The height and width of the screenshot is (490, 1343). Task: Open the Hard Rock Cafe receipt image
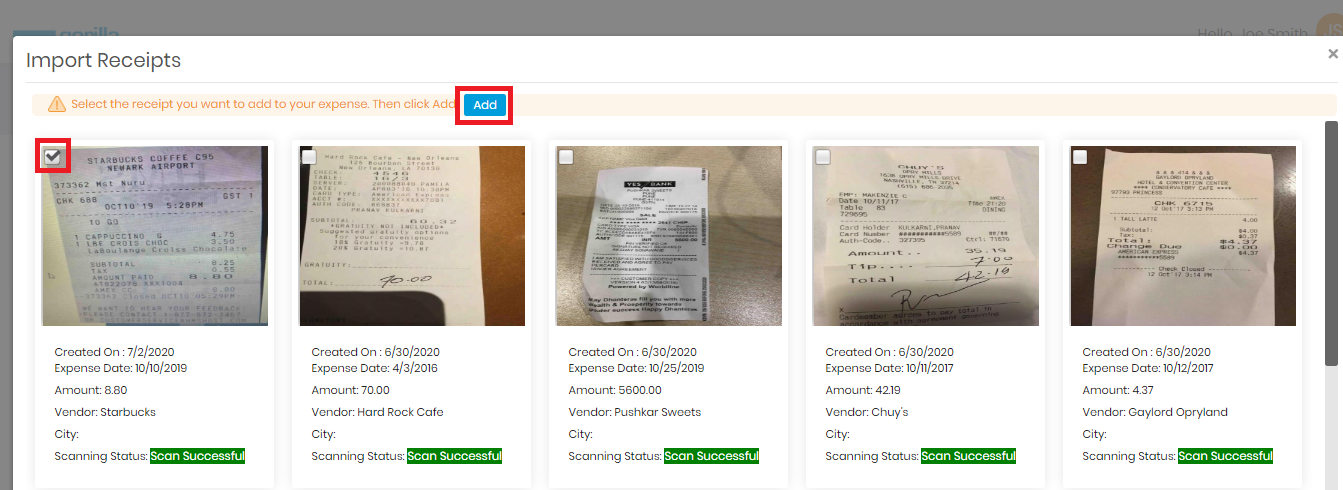(x=412, y=236)
